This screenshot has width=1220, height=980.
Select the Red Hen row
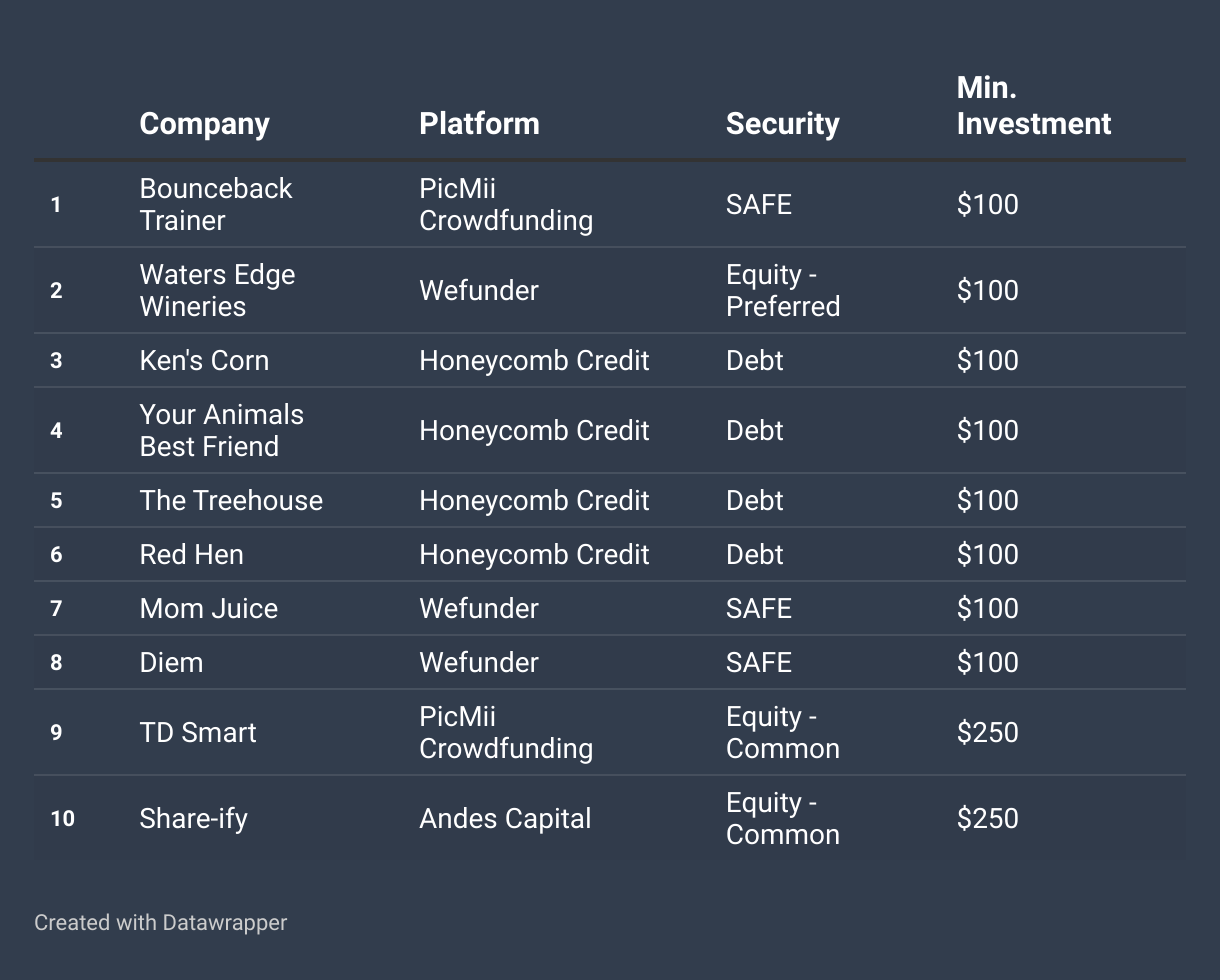pos(610,554)
